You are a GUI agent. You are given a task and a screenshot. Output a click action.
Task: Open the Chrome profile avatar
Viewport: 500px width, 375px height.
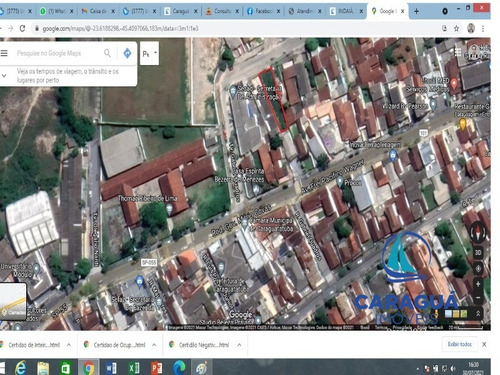coord(471,29)
